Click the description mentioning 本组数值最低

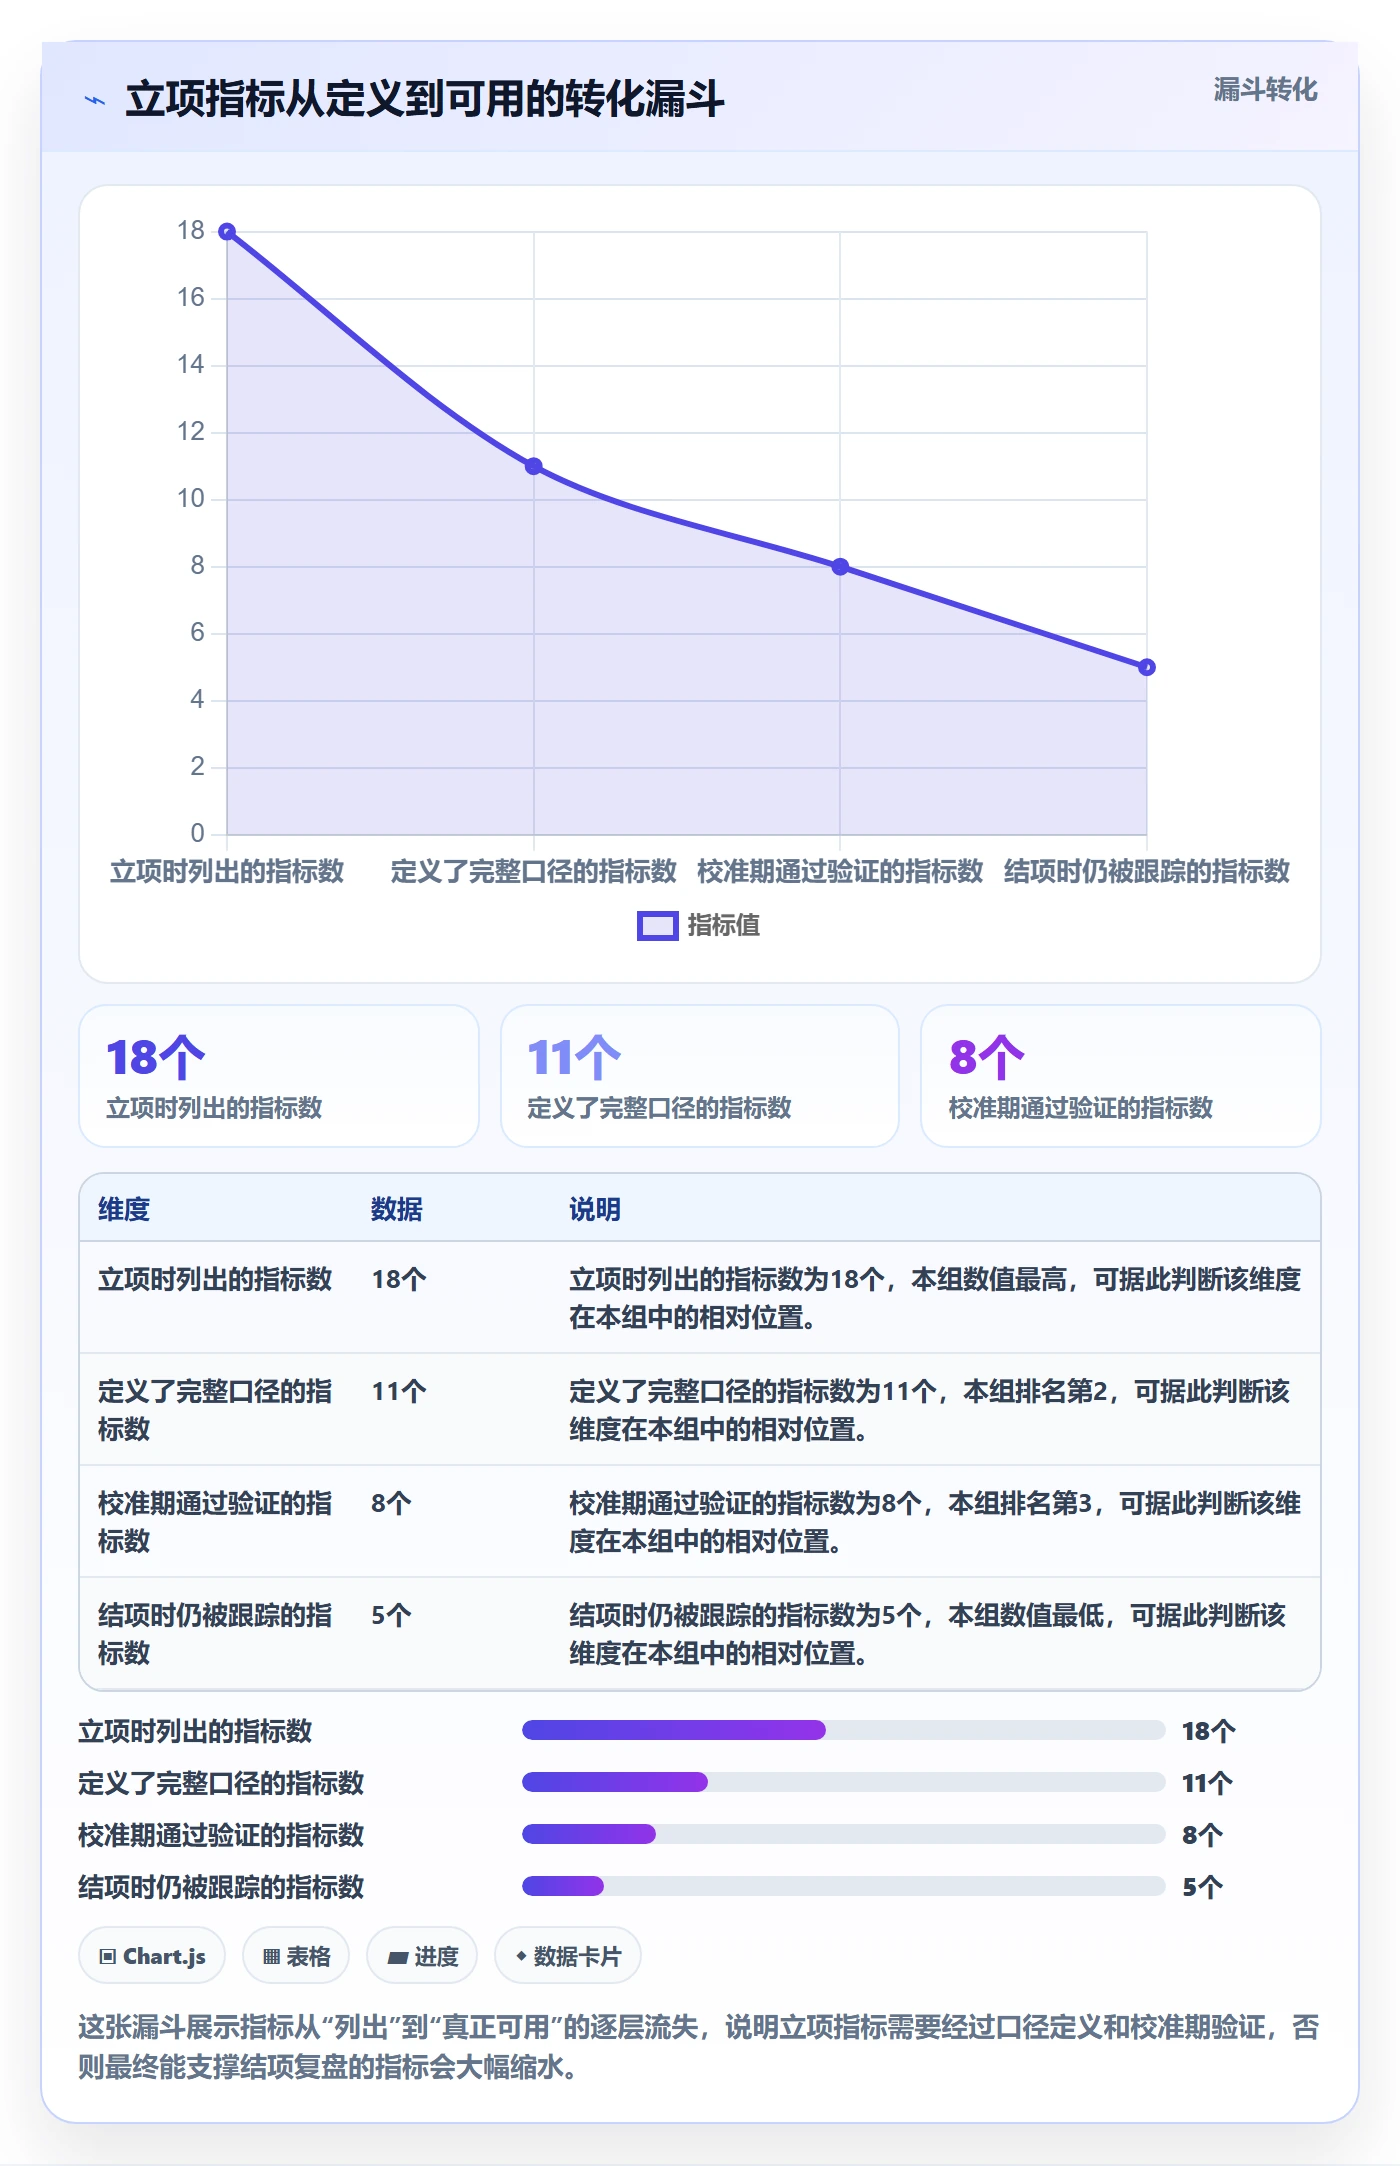(x=928, y=1634)
